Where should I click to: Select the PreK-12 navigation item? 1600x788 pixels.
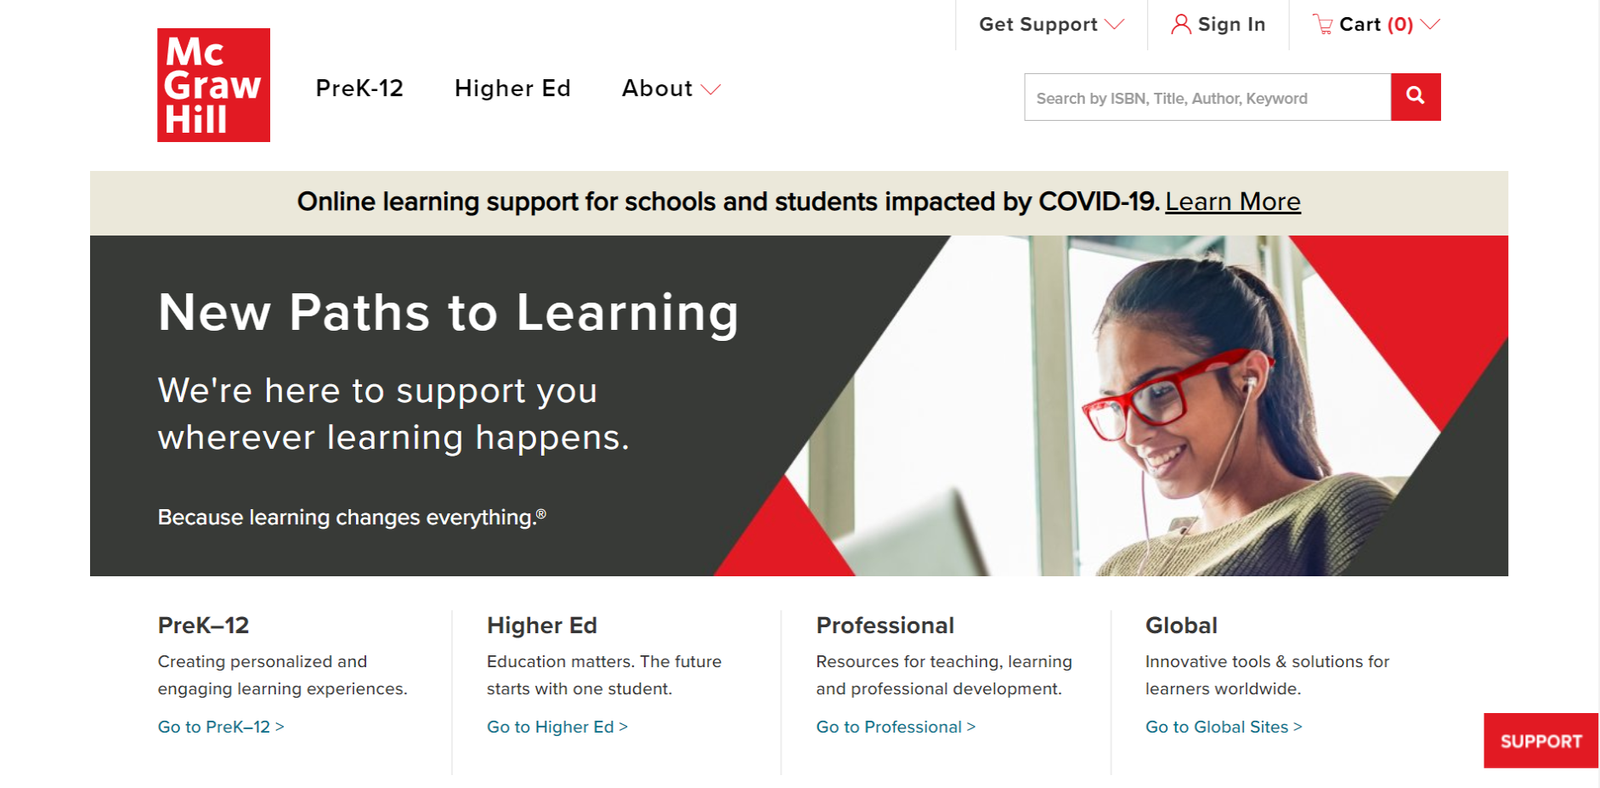[x=359, y=89]
